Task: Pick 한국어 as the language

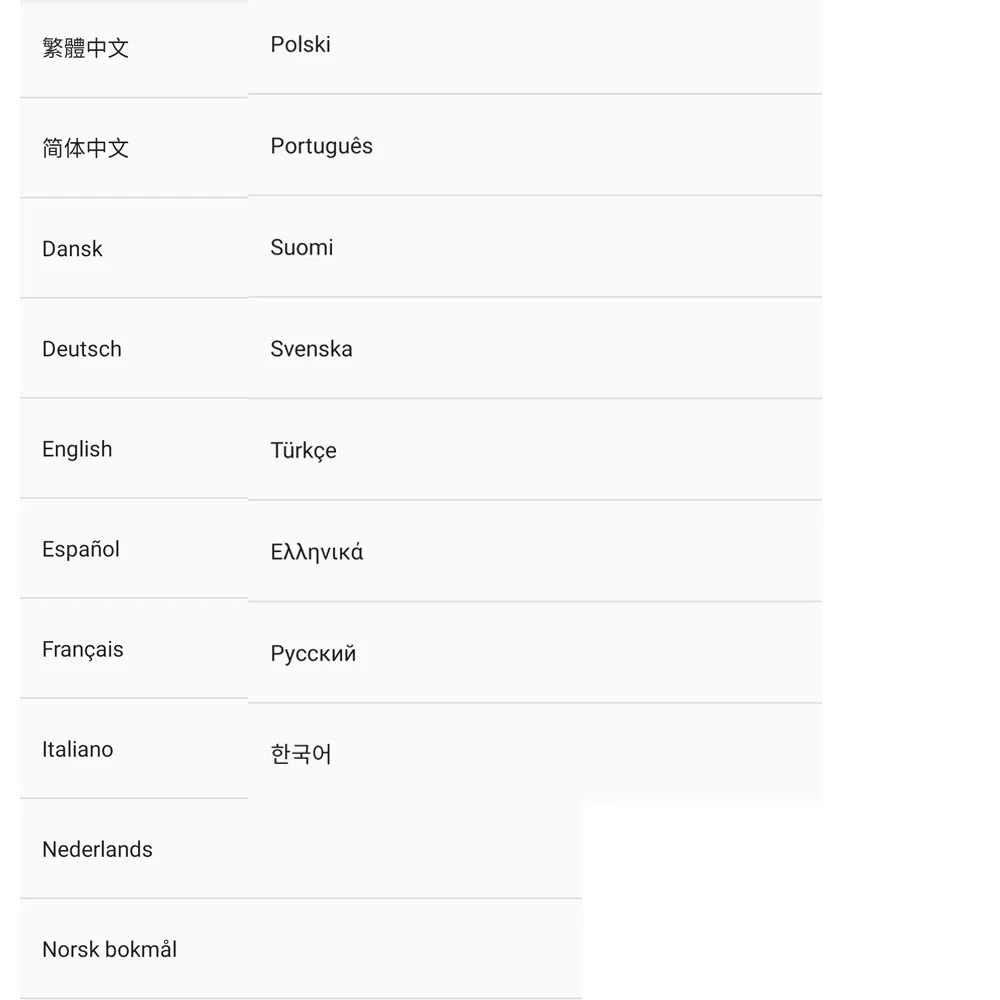Action: click(x=301, y=754)
